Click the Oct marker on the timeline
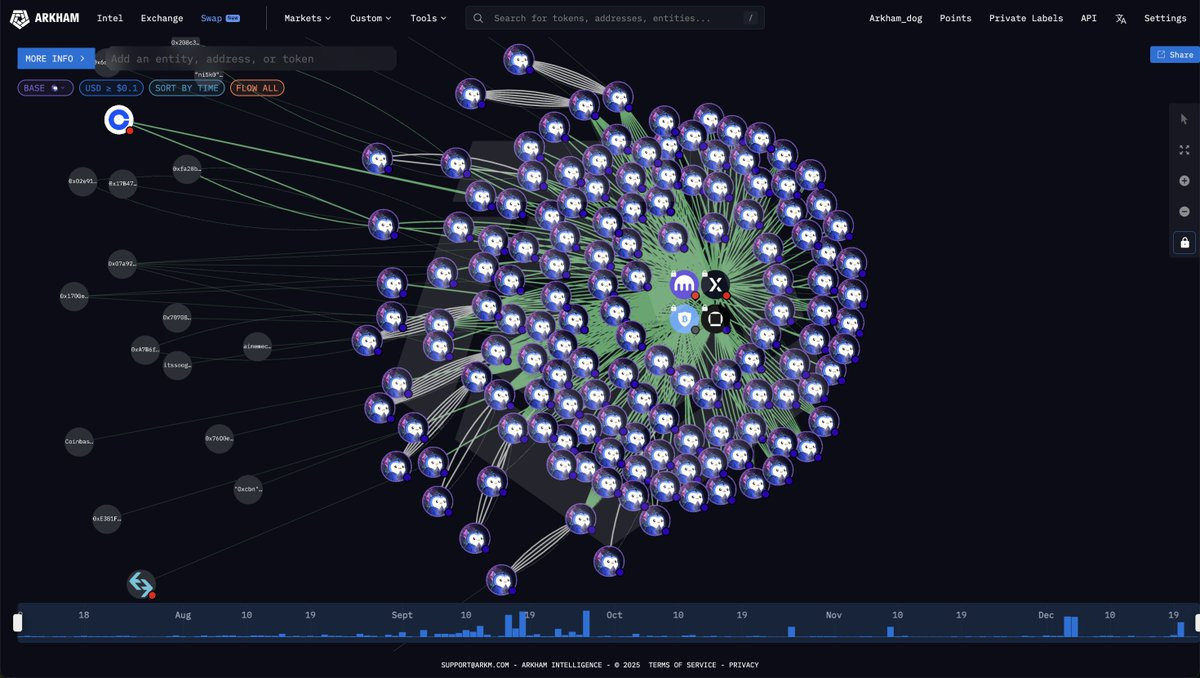The height and width of the screenshot is (678, 1200). (614, 615)
